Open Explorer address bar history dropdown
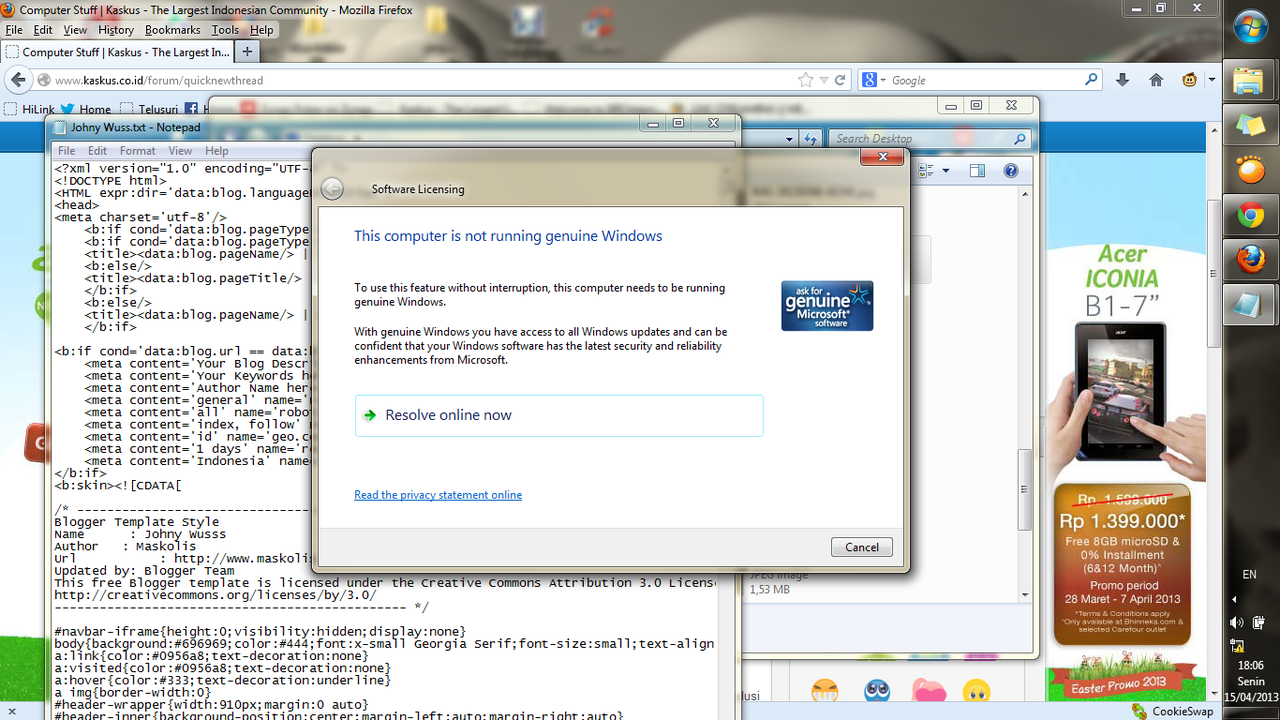This screenshot has width=1280, height=720. [790, 139]
